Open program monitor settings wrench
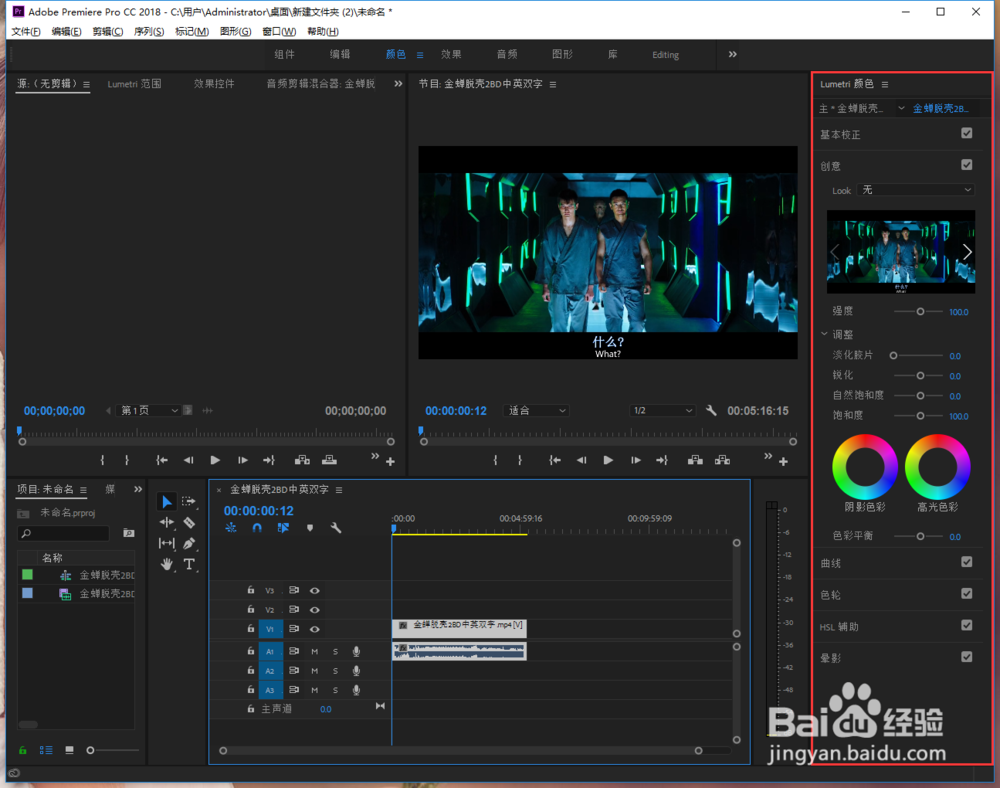 [711, 411]
